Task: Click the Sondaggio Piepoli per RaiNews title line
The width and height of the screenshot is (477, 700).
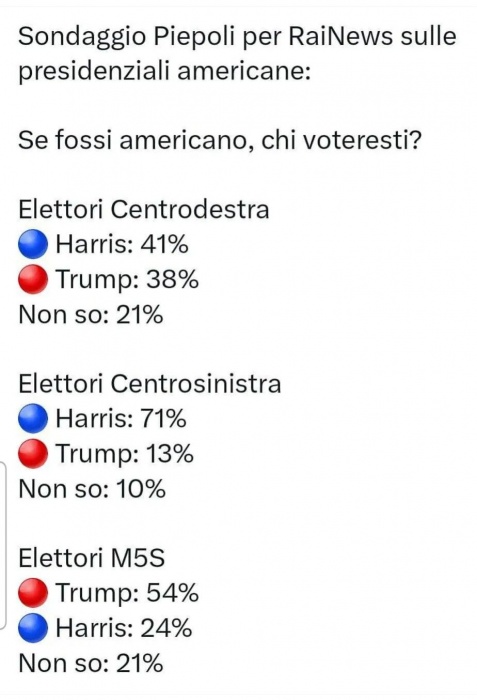Action: click(x=237, y=36)
